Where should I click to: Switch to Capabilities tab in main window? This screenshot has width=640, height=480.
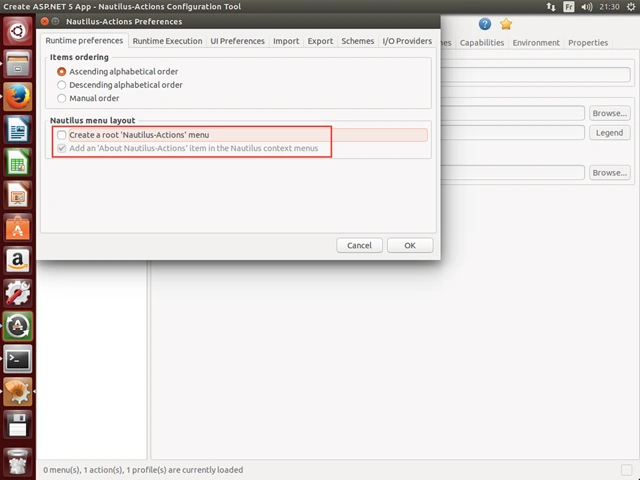pos(482,42)
